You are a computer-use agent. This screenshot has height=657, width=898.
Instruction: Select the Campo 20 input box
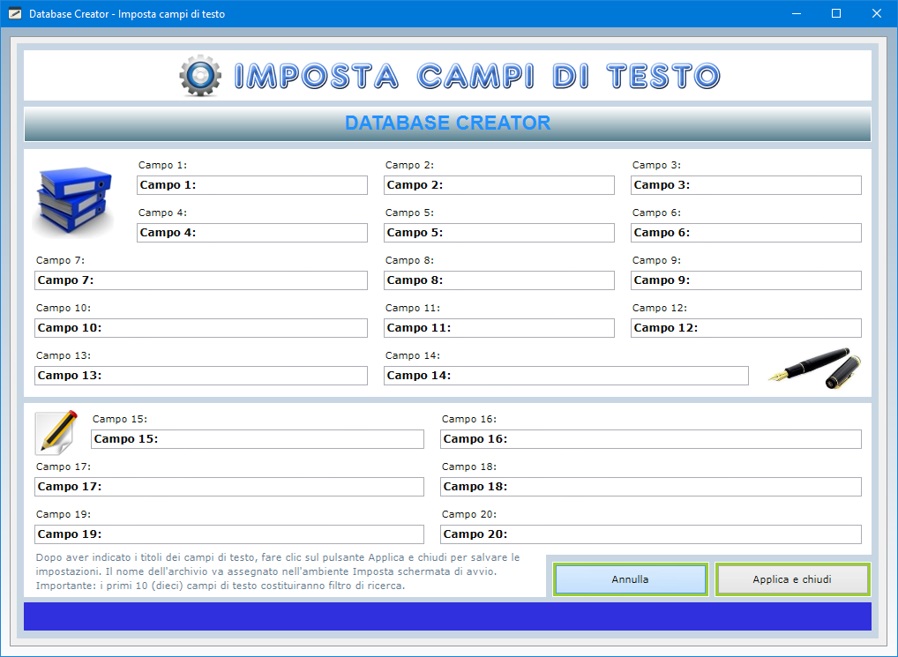[651, 534]
